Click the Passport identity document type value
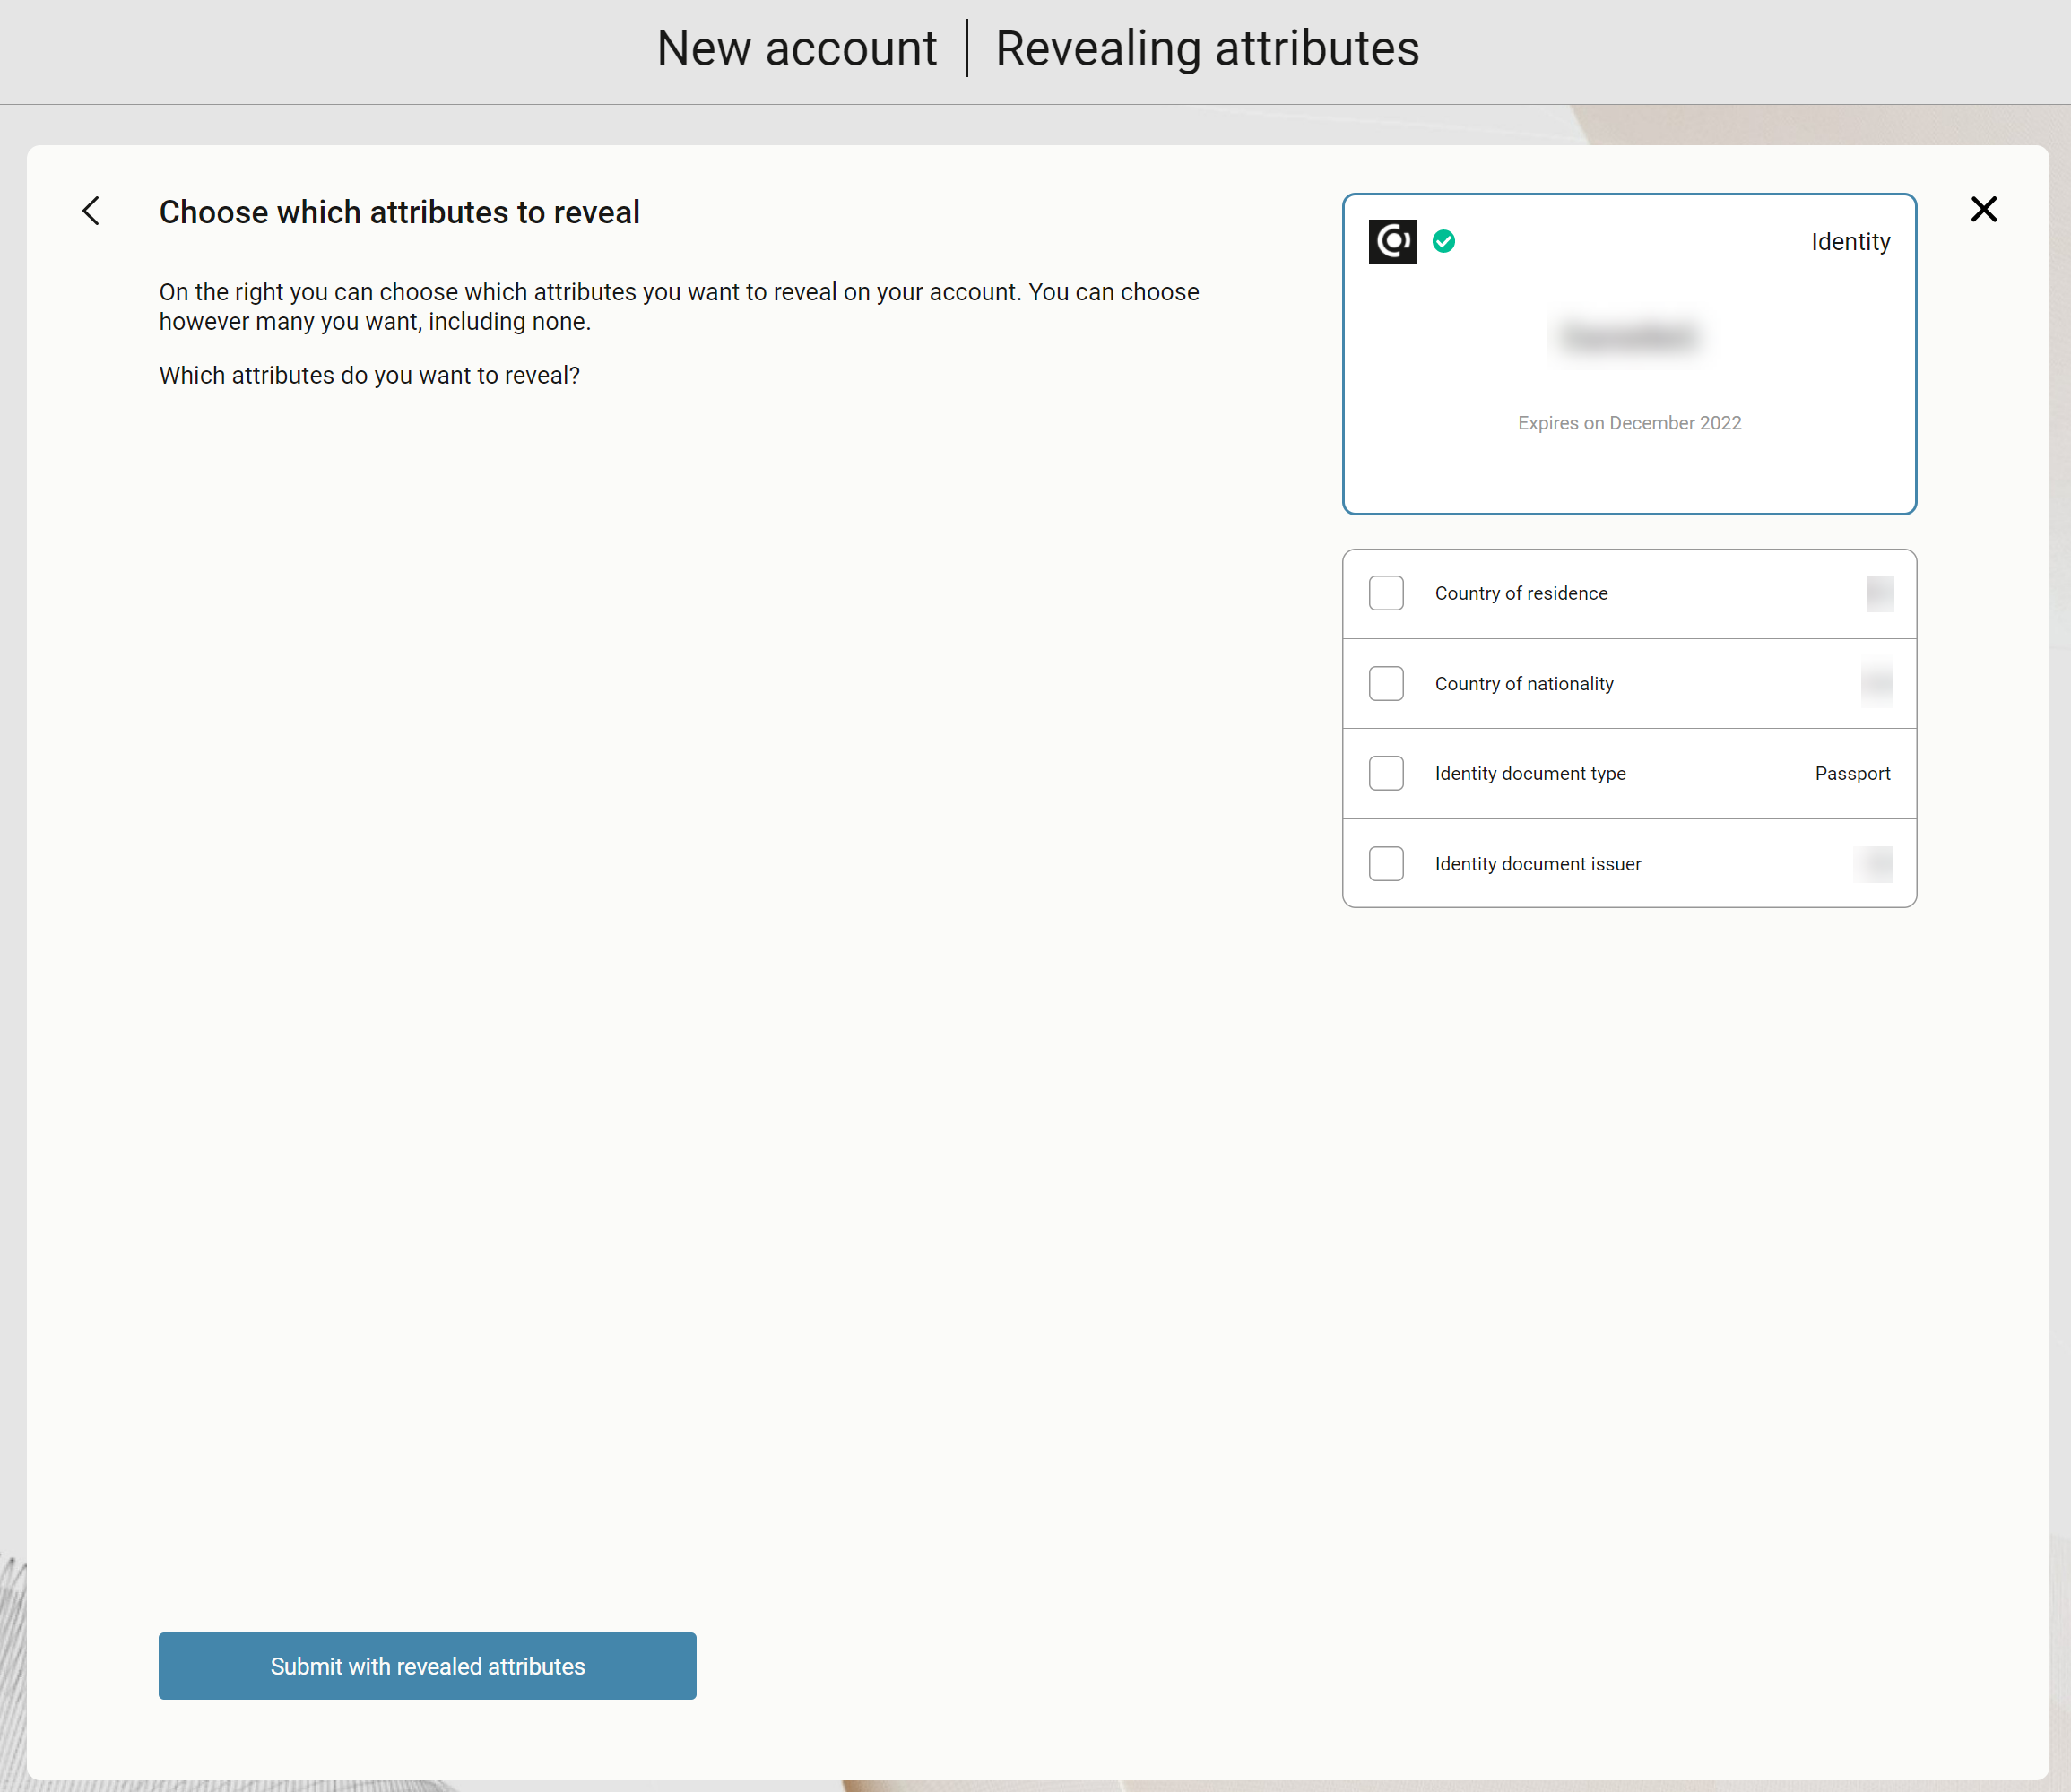The image size is (2071, 1792). click(x=1854, y=771)
